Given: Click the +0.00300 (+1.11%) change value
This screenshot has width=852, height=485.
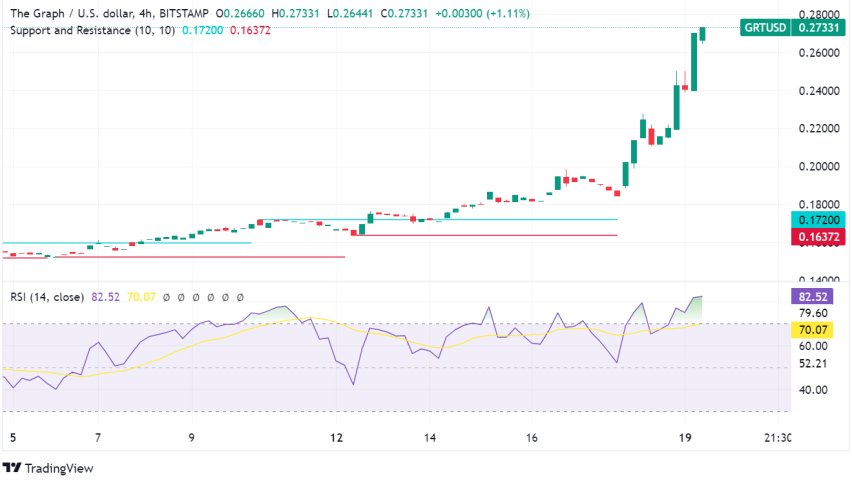Looking at the screenshot, I should point(483,14).
